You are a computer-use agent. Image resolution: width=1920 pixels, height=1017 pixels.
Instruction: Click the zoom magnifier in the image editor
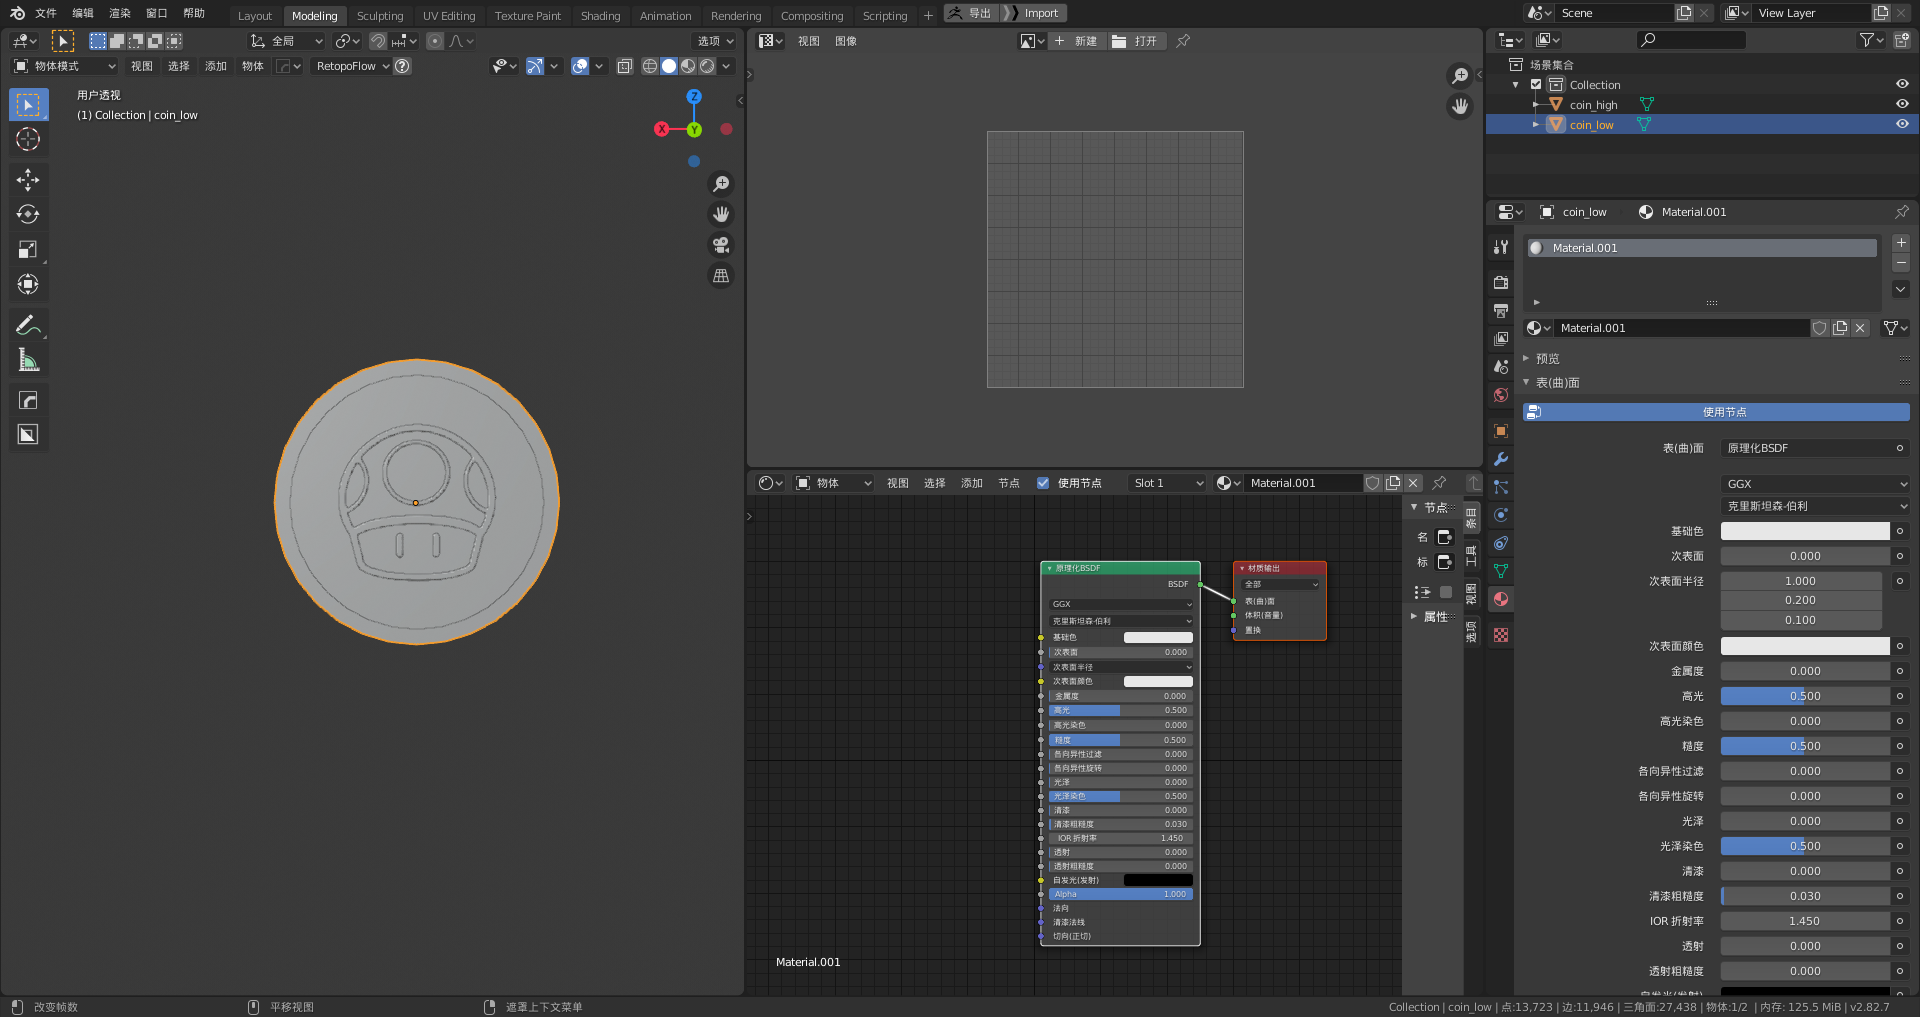[x=1460, y=76]
